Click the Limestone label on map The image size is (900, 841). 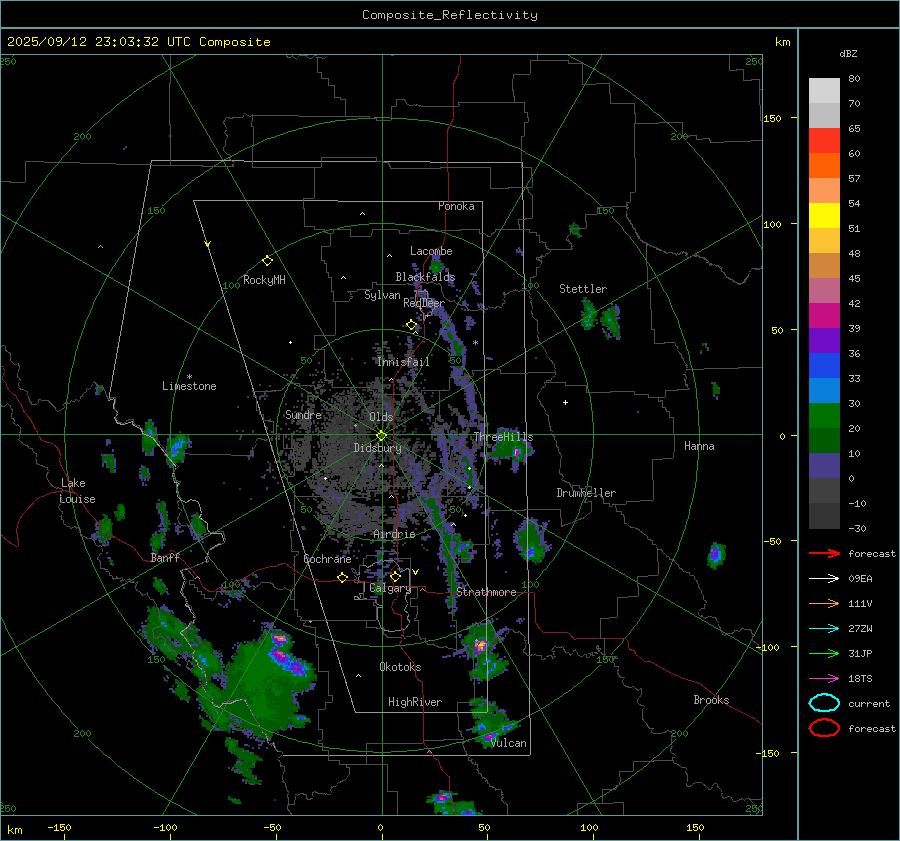tap(189, 386)
